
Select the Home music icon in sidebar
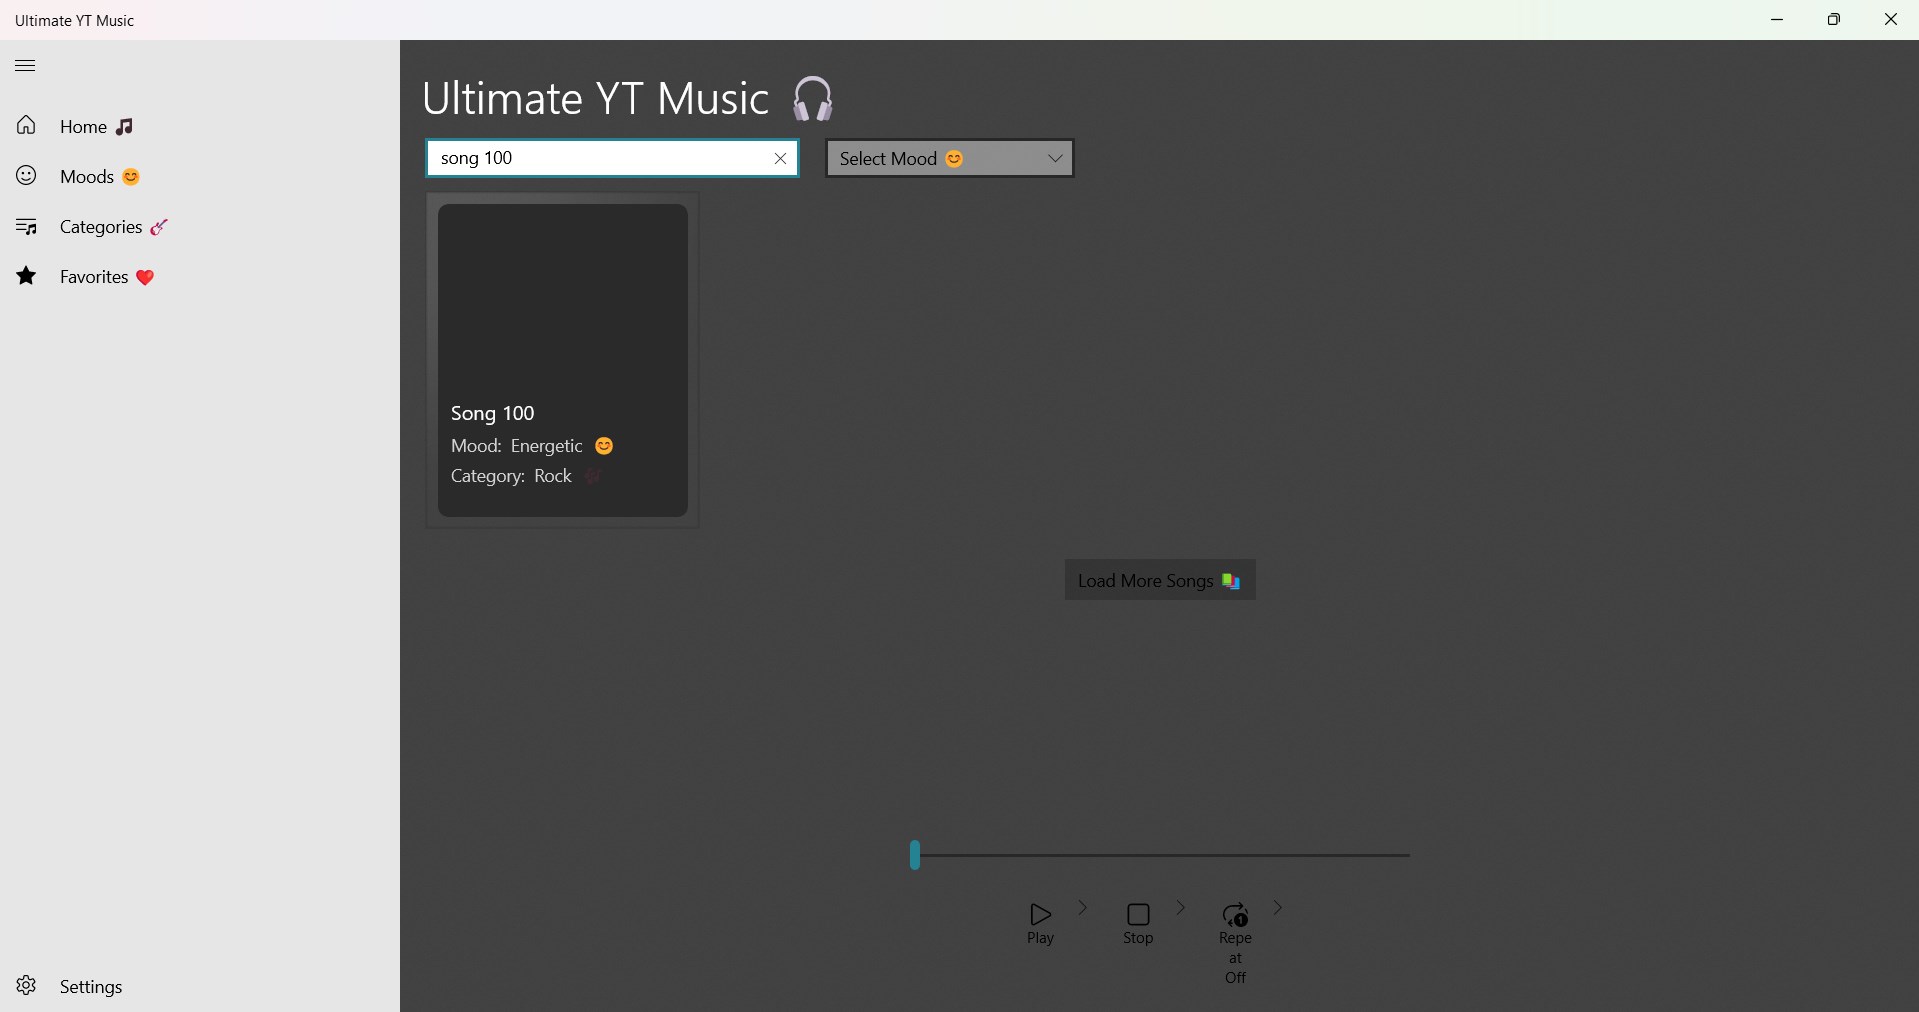pos(126,125)
